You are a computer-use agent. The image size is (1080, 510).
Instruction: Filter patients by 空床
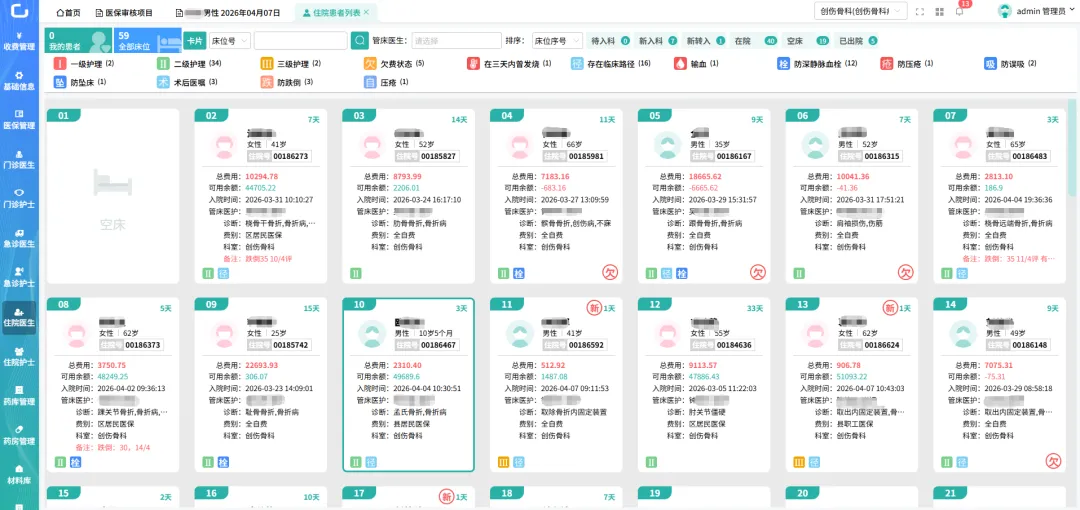tap(807, 41)
